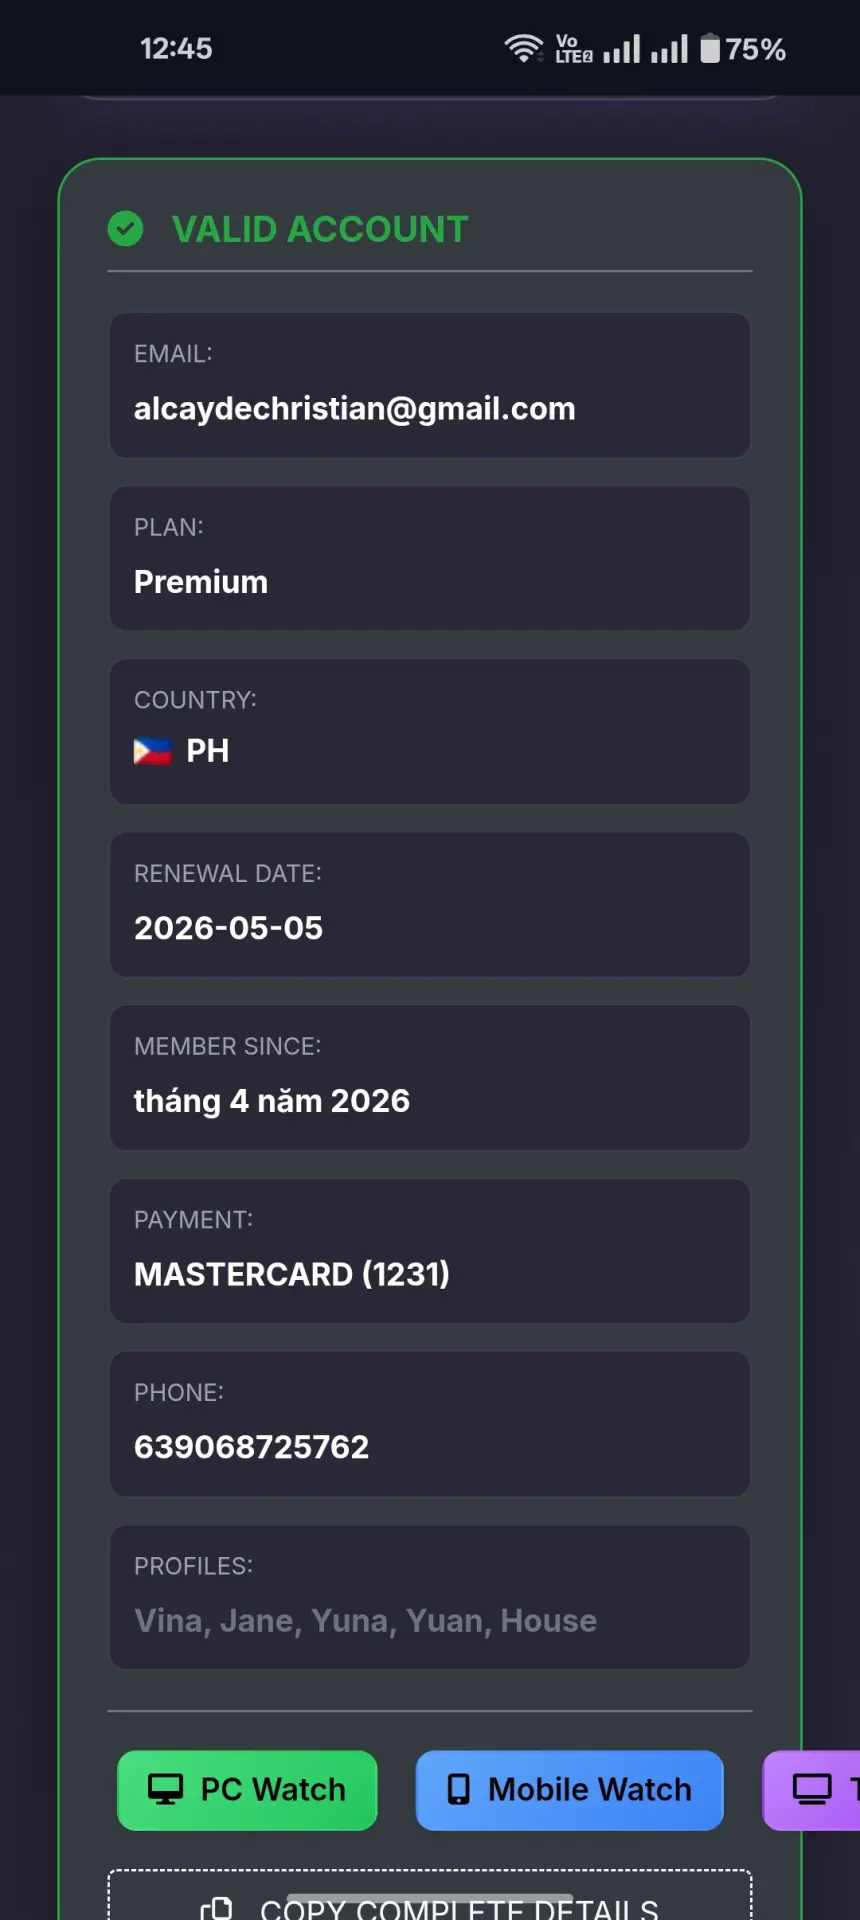Tap the PH country value
Viewport: 860px width, 1920px height.
coord(208,751)
